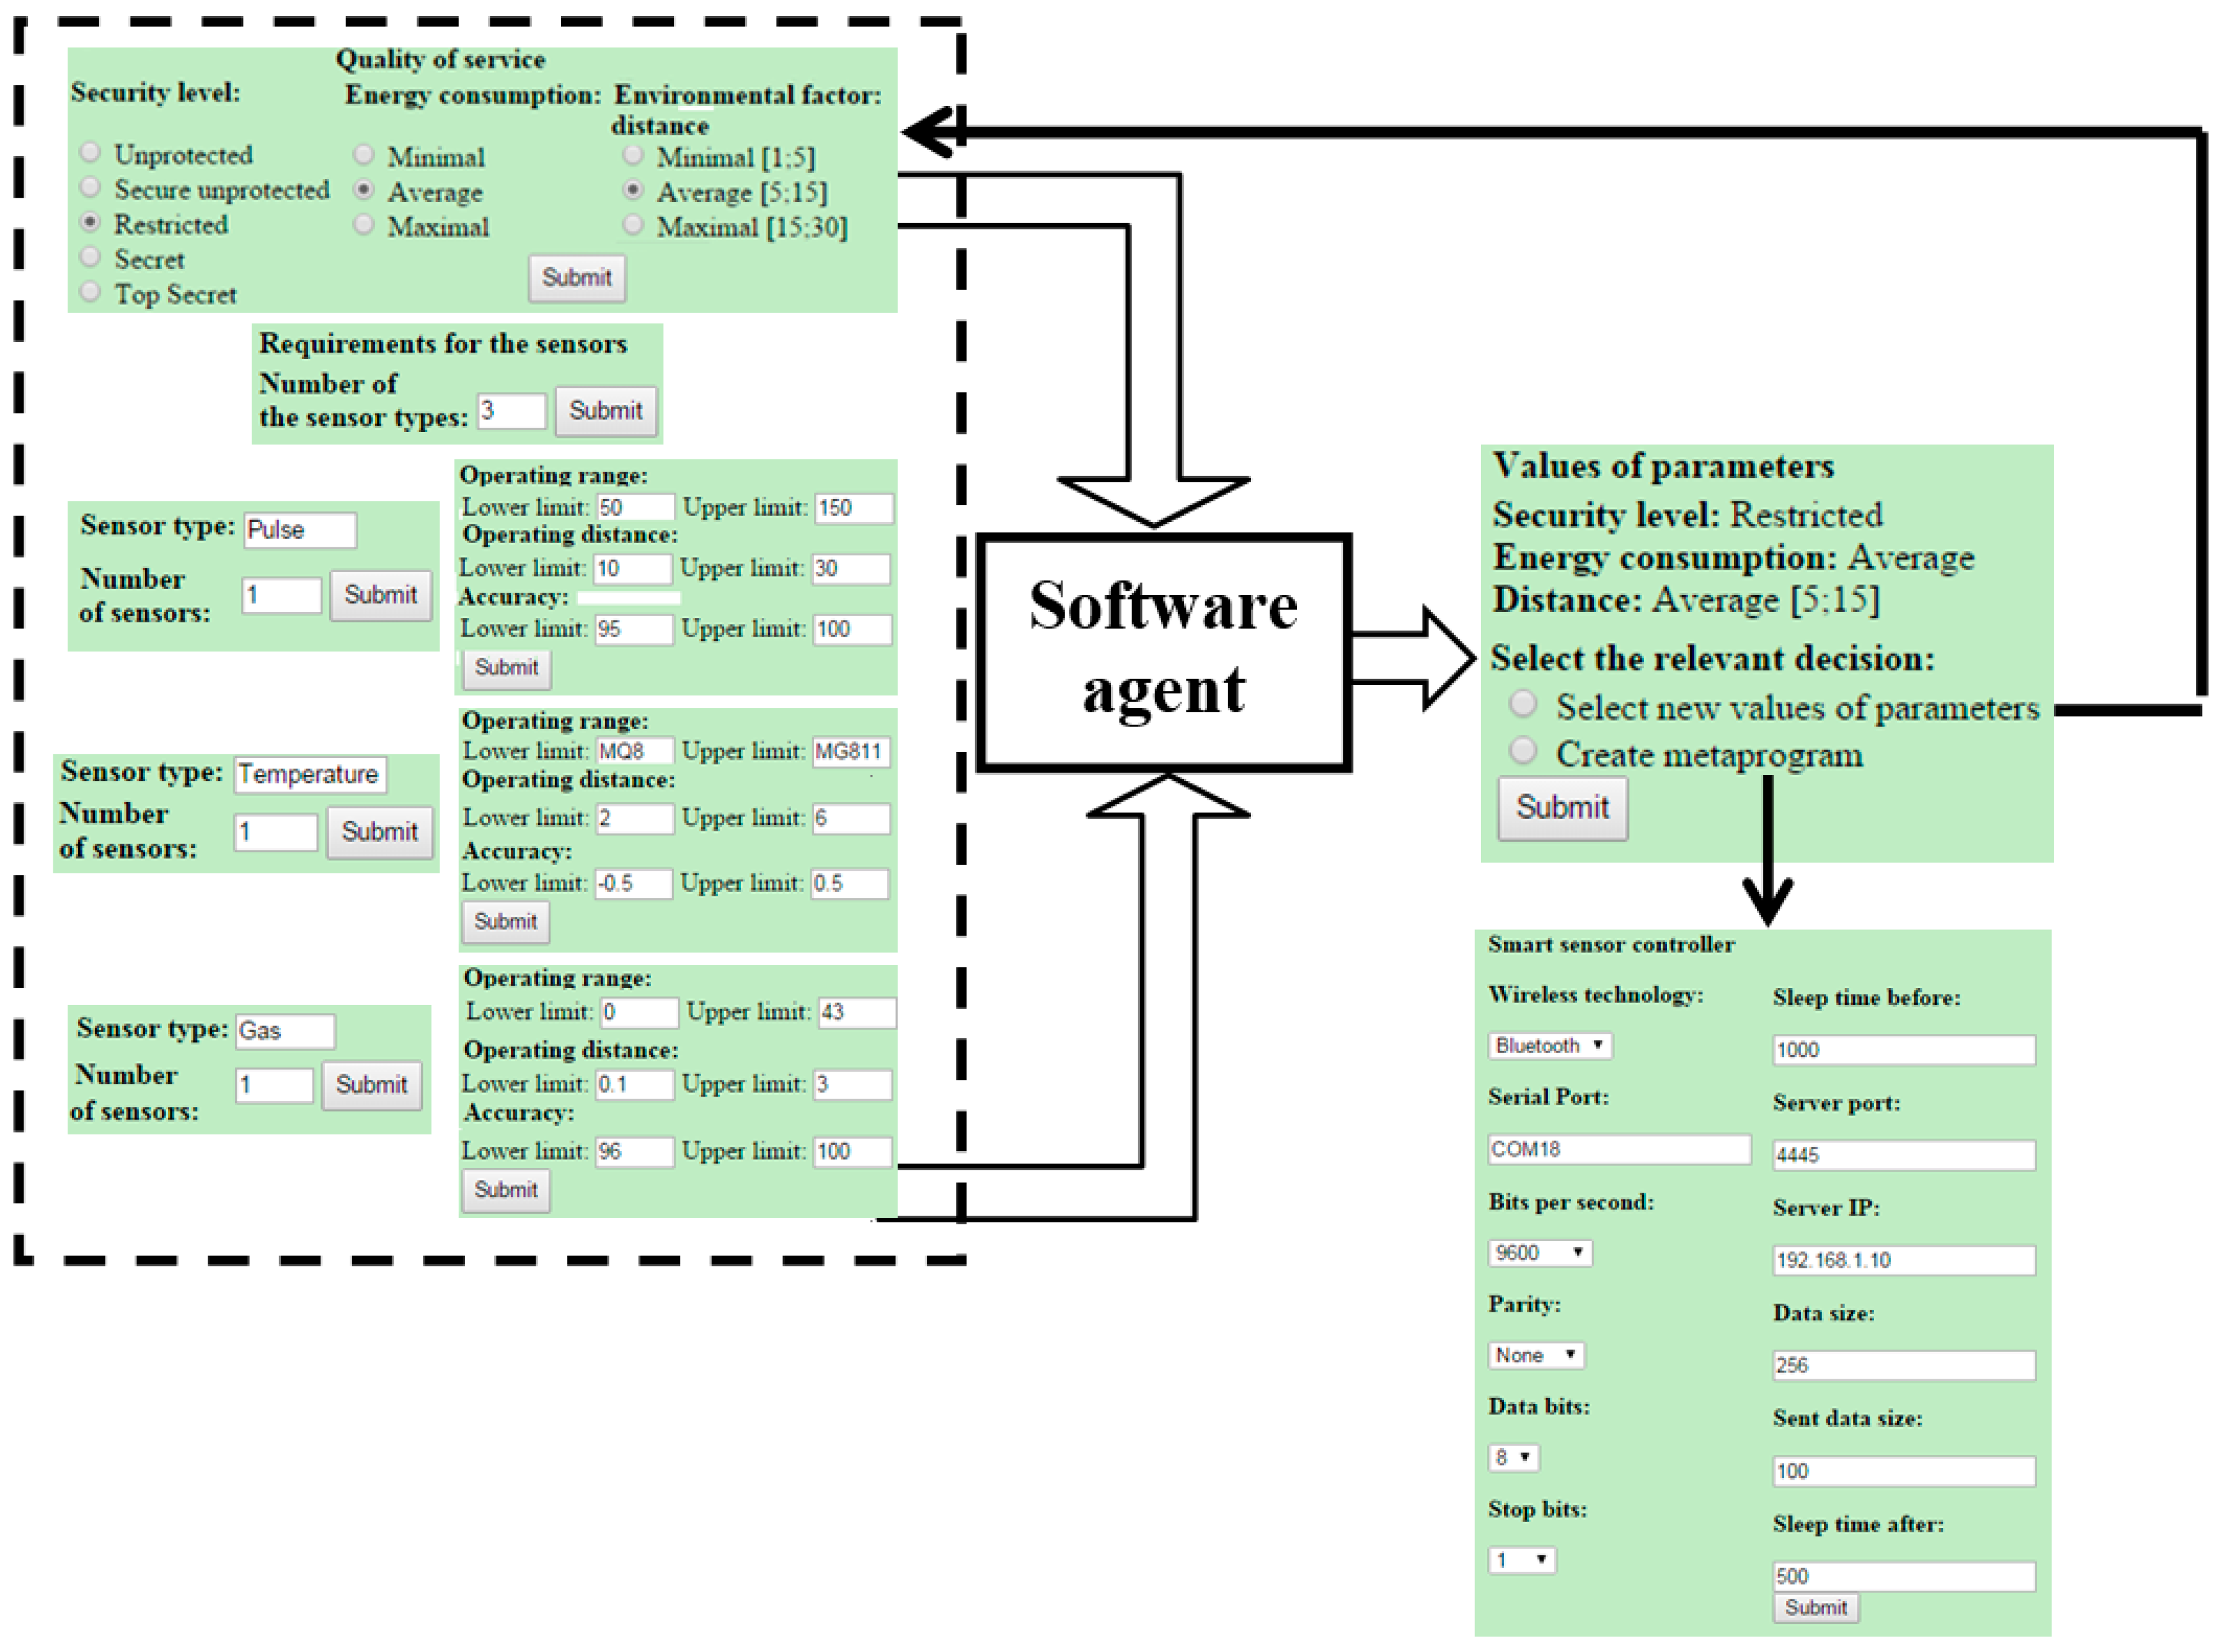The height and width of the screenshot is (1652, 2220).
Task: Select the Top Secret security level
Action: tap(91, 292)
